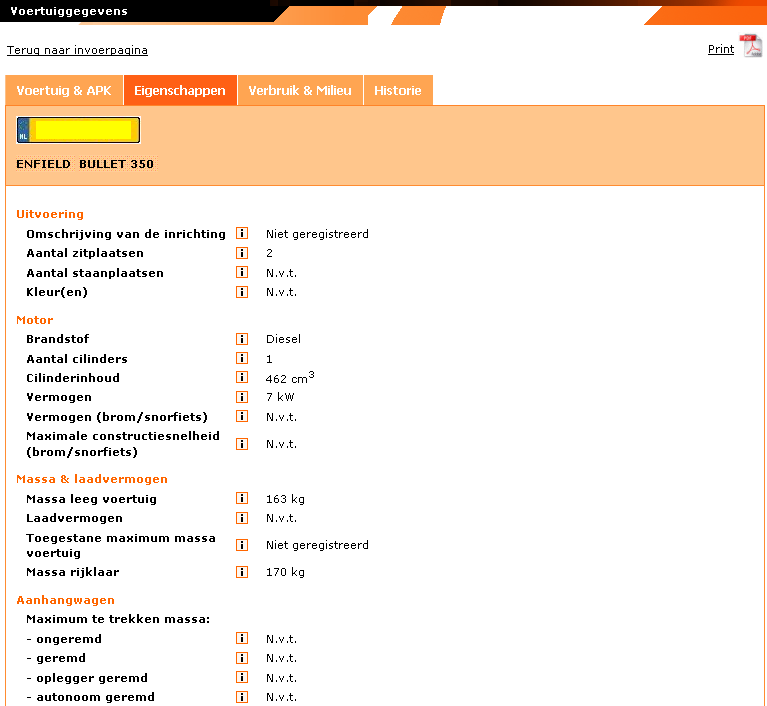This screenshot has height=706, width=767.
Task: Click the yellow license plate image
Action: coord(78,130)
